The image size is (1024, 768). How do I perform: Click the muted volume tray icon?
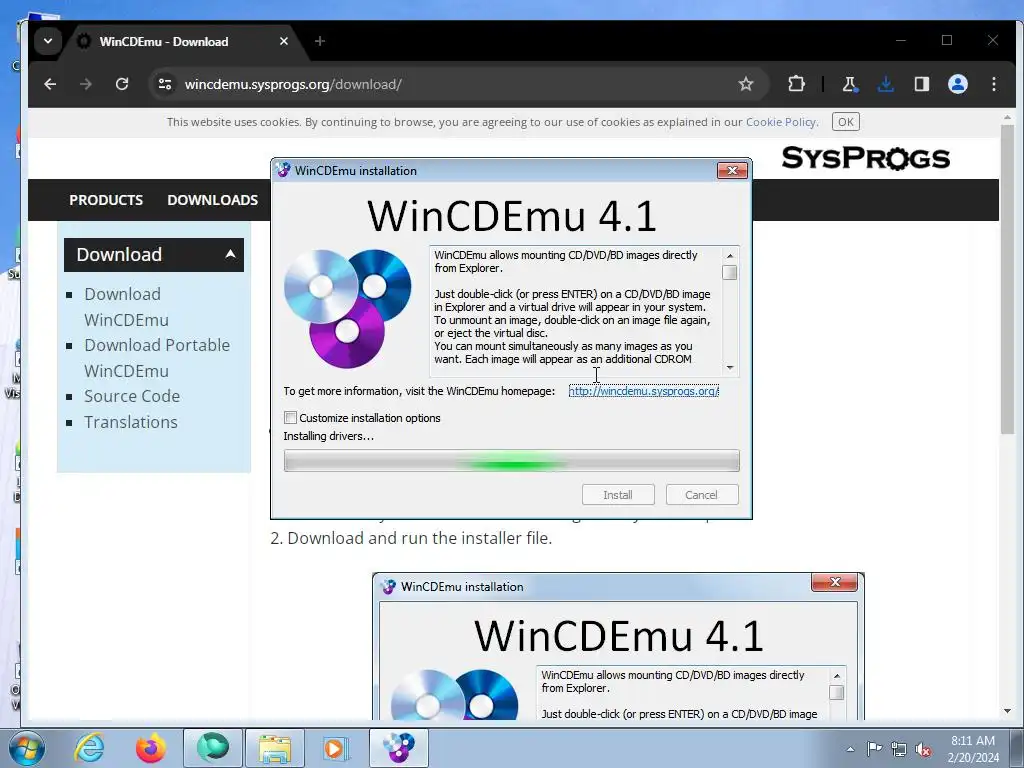click(x=923, y=749)
